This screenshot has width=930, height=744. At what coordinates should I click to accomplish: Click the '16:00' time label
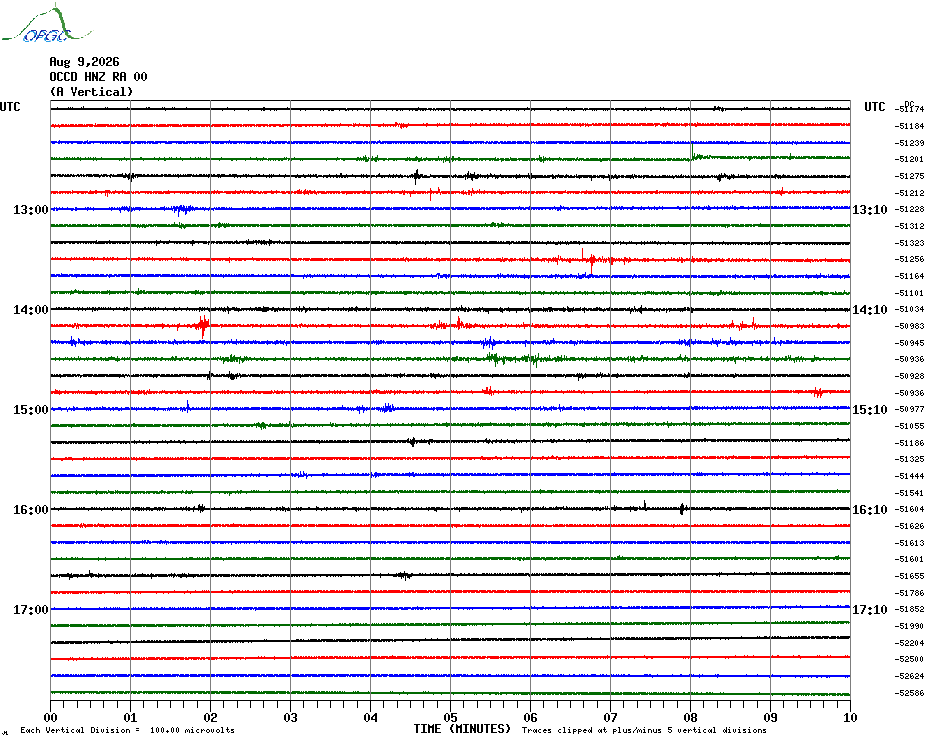click(x=31, y=510)
